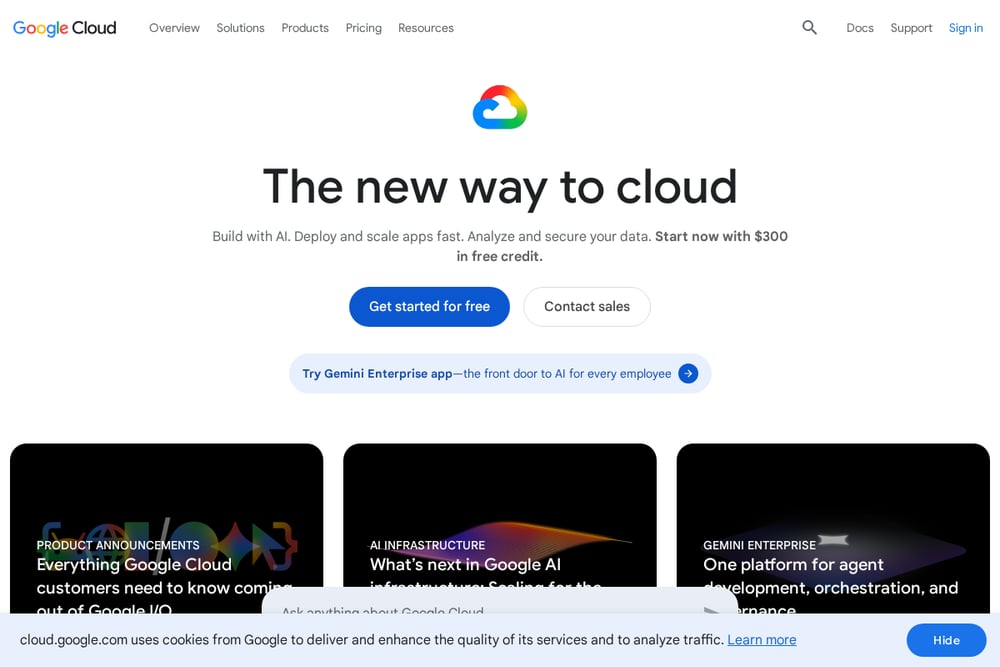
Task: Open Try Gemini Enterprise app banner
Action: click(x=500, y=374)
